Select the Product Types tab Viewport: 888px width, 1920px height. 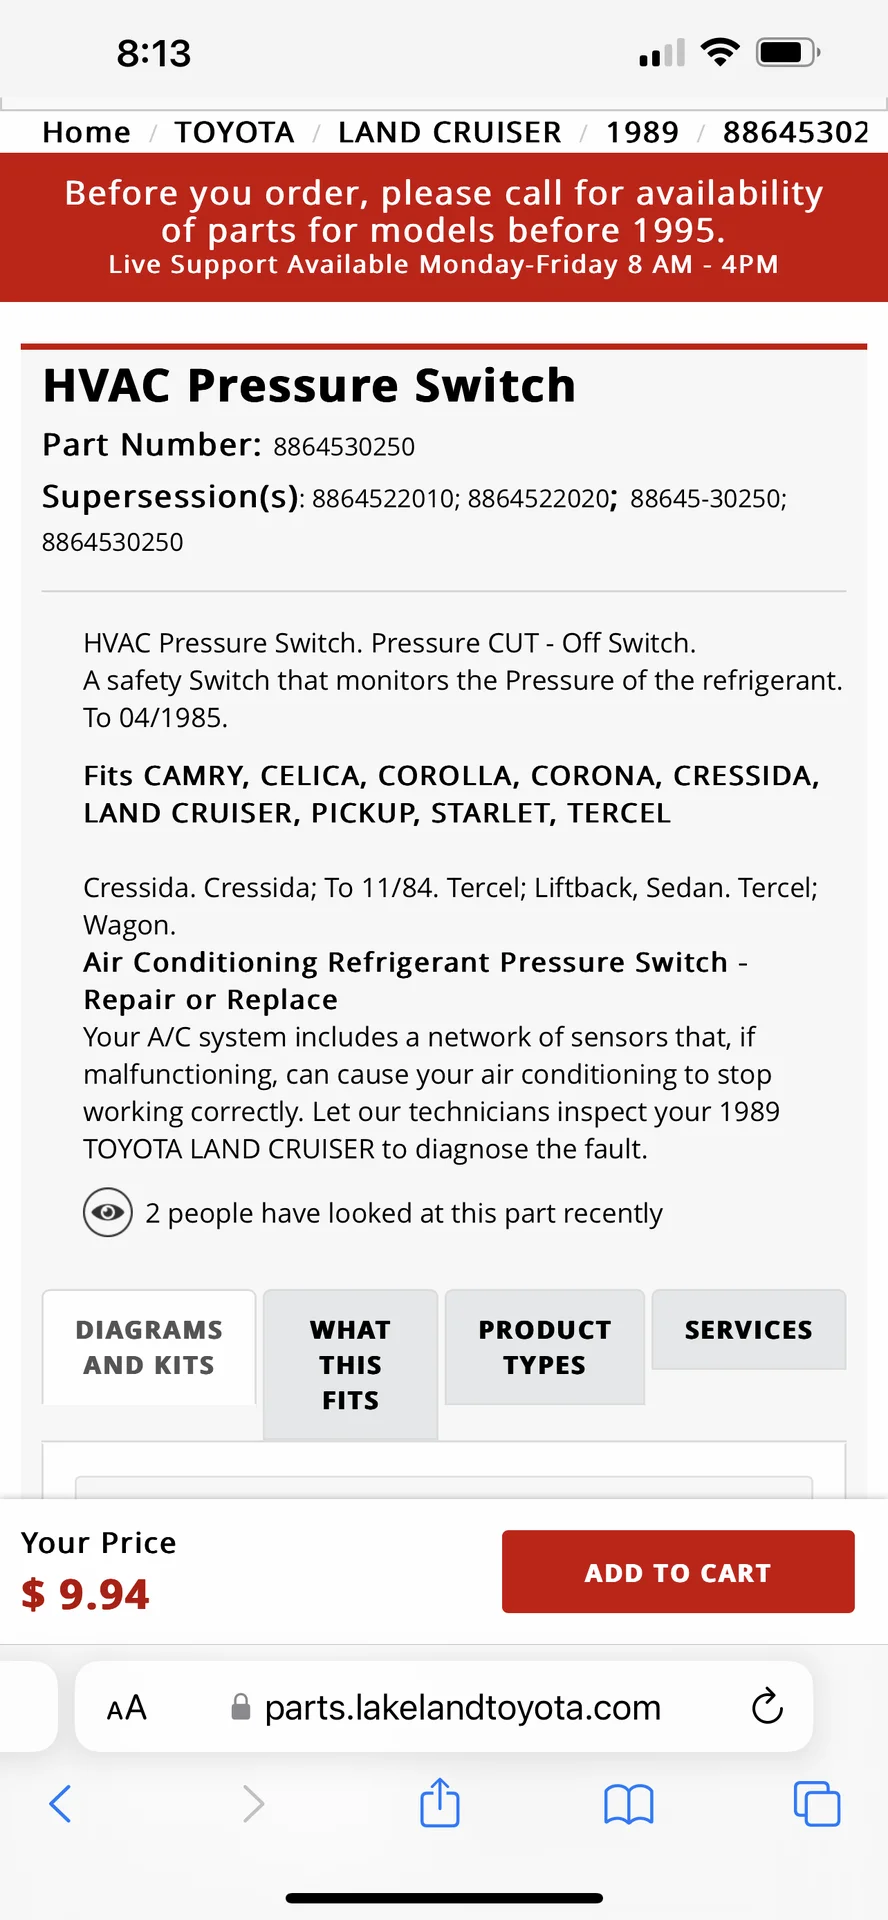click(x=544, y=1347)
